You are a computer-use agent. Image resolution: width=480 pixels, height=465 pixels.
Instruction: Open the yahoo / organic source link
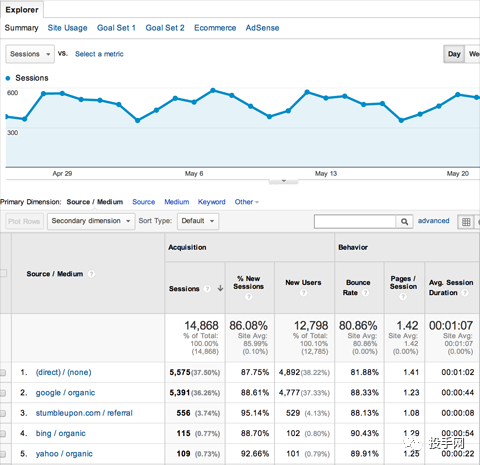(x=64, y=454)
